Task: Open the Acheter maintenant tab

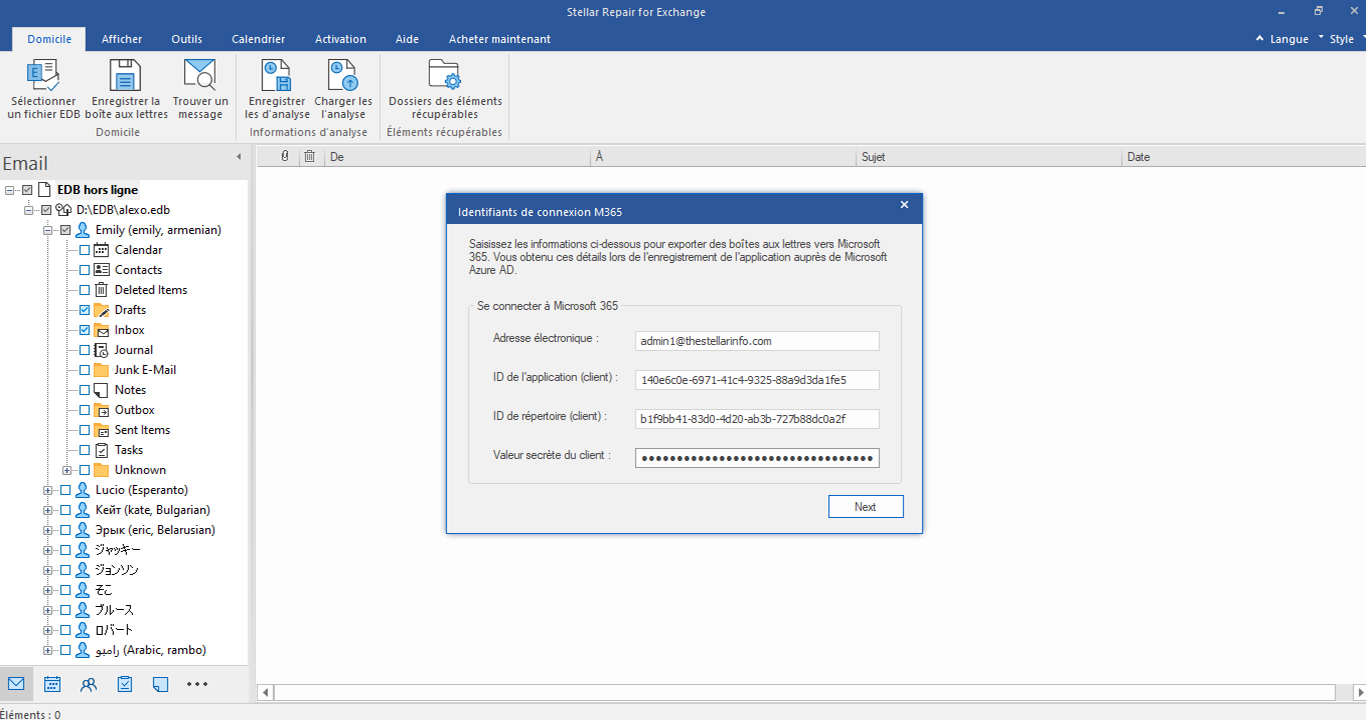Action: click(x=499, y=39)
